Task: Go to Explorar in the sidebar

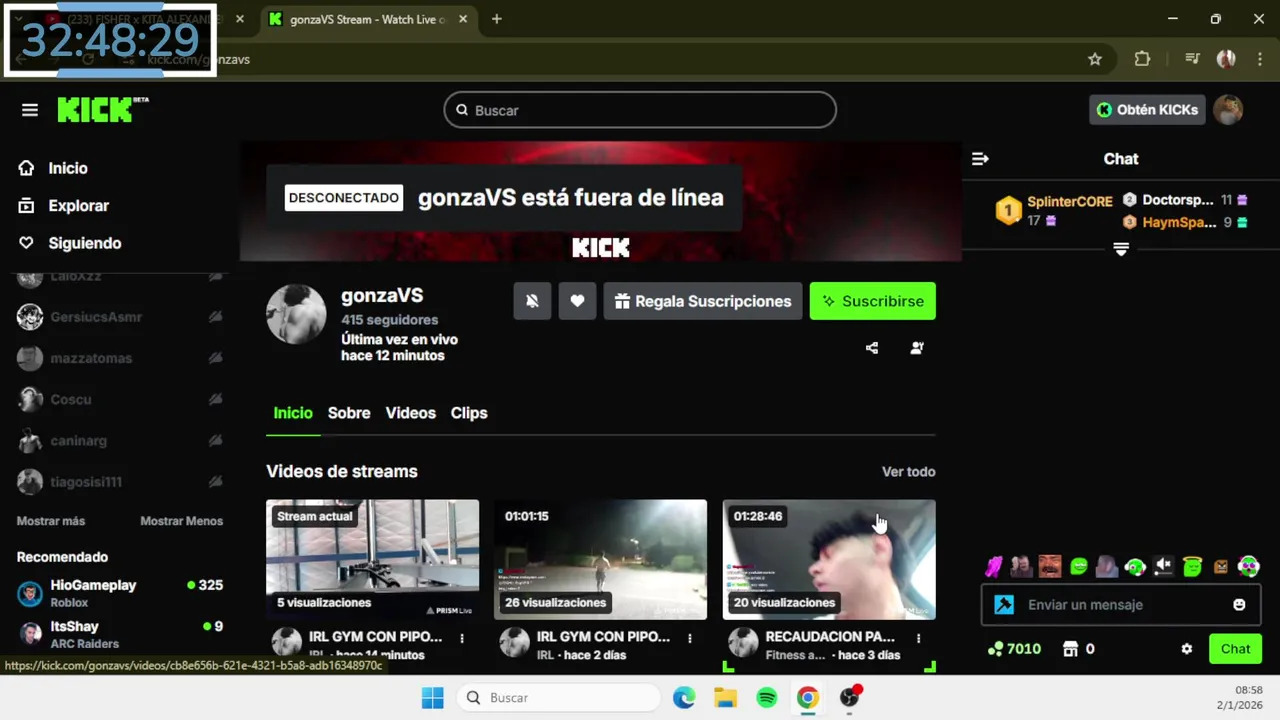Action: click(x=78, y=206)
